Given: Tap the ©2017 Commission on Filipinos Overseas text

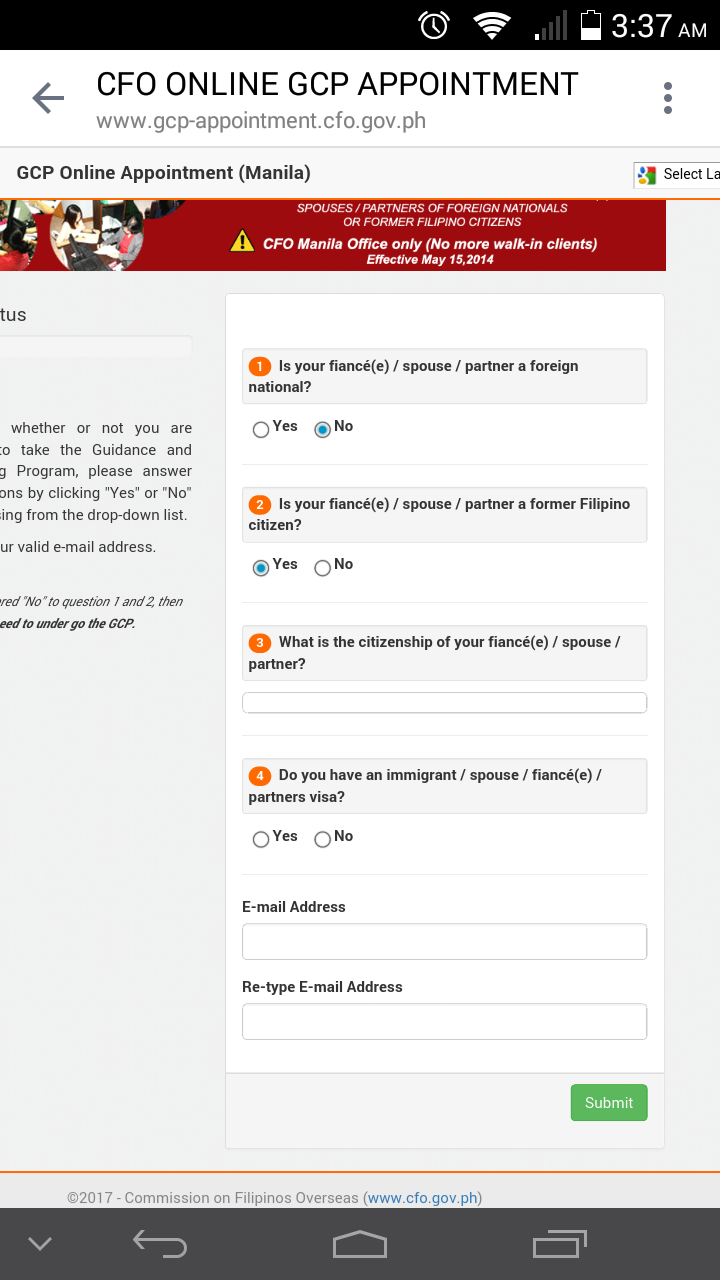Looking at the screenshot, I should pos(213,1198).
